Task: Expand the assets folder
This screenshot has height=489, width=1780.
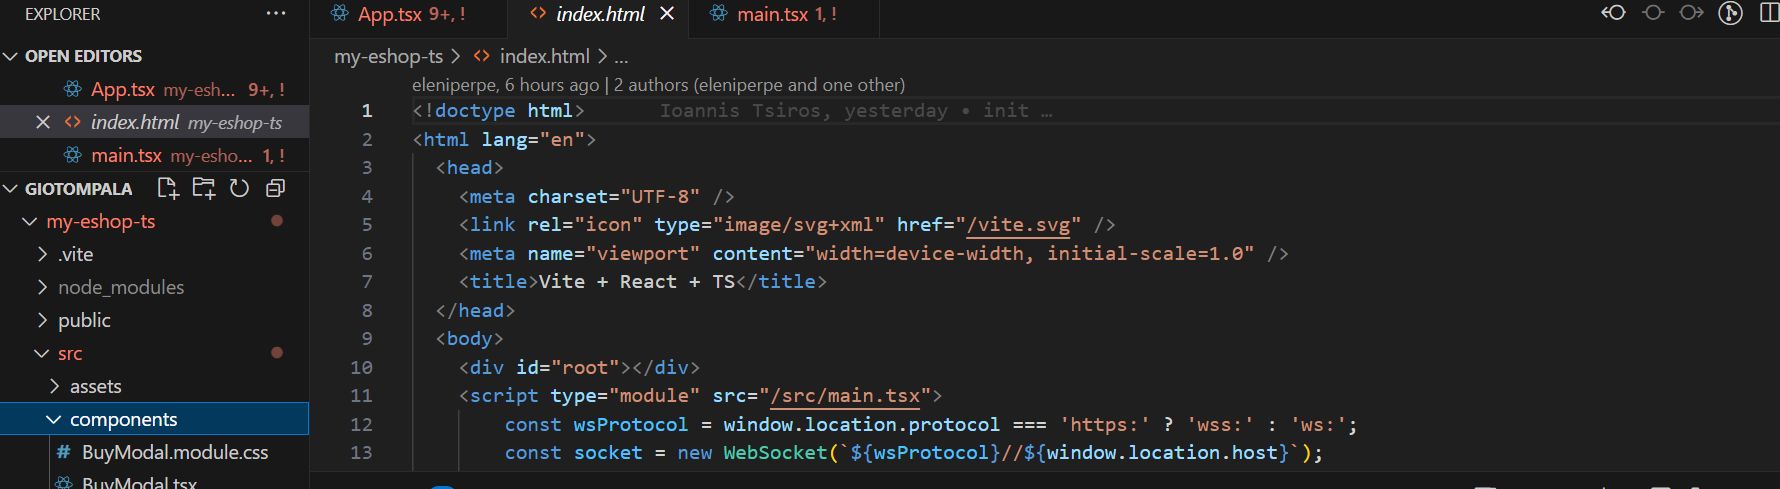Action: 54,386
